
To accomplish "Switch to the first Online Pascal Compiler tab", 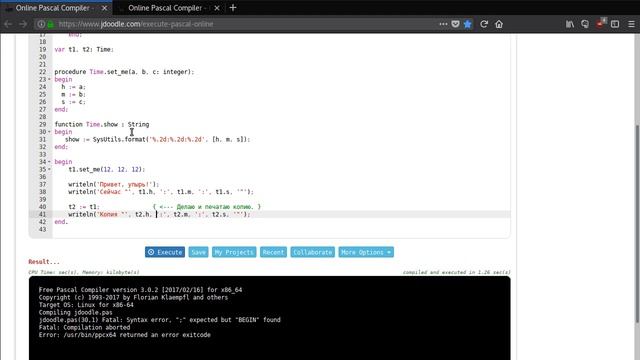I will pos(56,8).
